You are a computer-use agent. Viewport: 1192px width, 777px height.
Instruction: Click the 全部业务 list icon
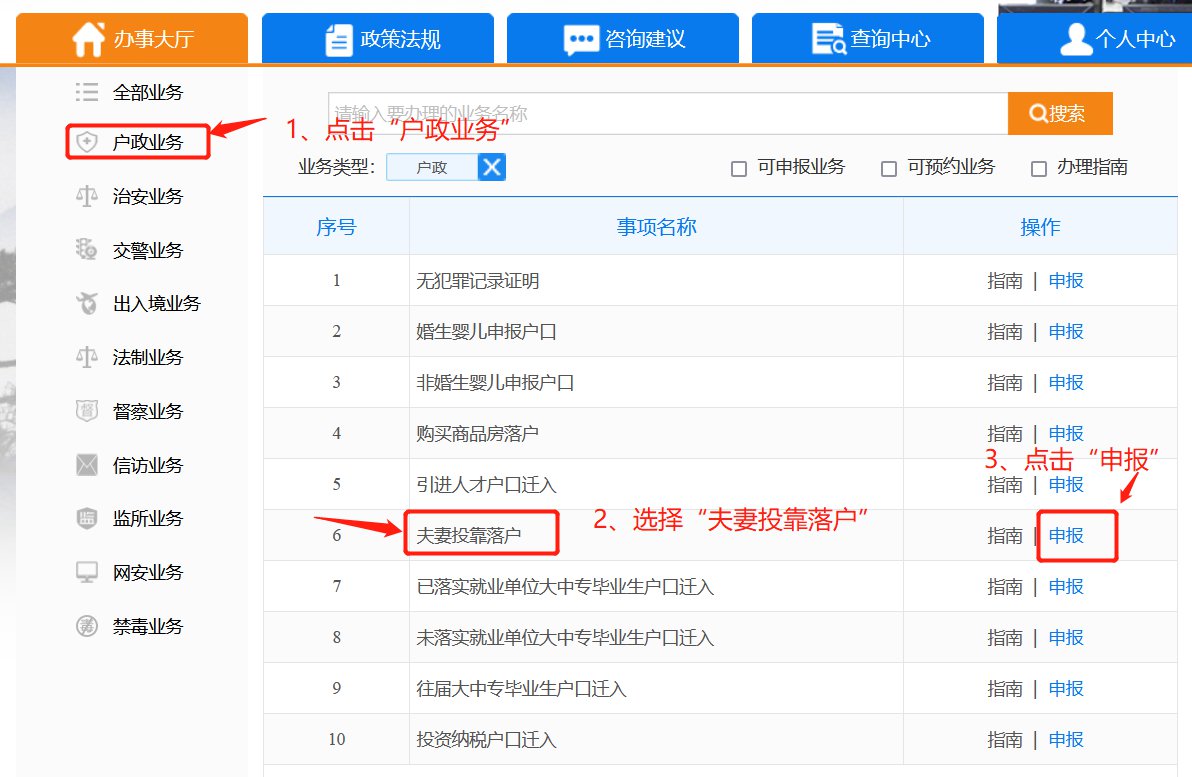coord(87,93)
